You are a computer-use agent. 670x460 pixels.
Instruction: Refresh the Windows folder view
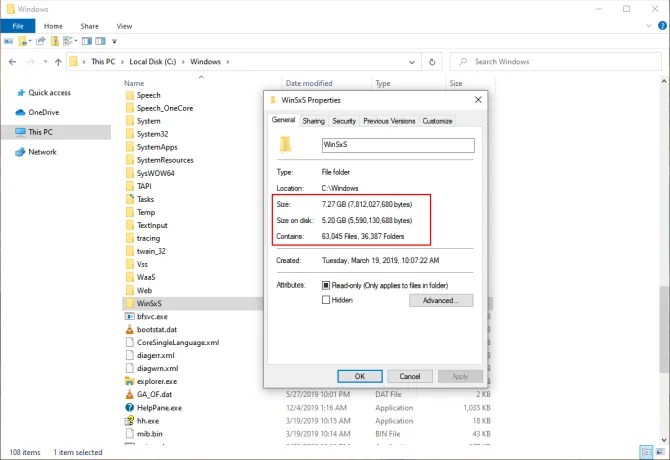click(432, 62)
